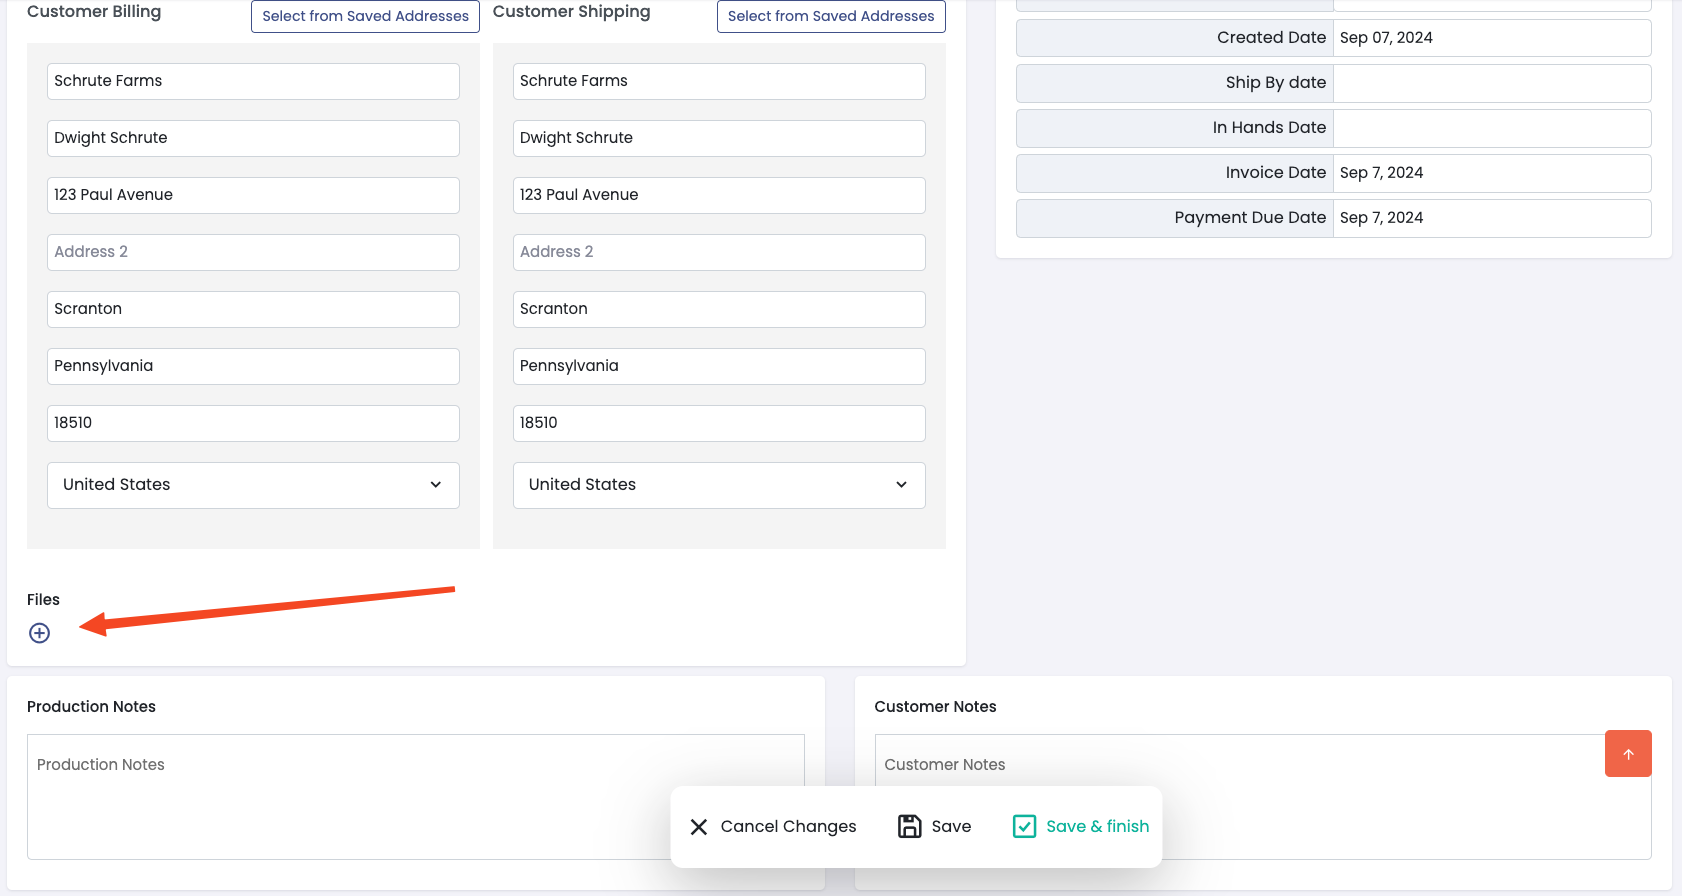Open the shipping country dropdown showing United States

(x=719, y=485)
